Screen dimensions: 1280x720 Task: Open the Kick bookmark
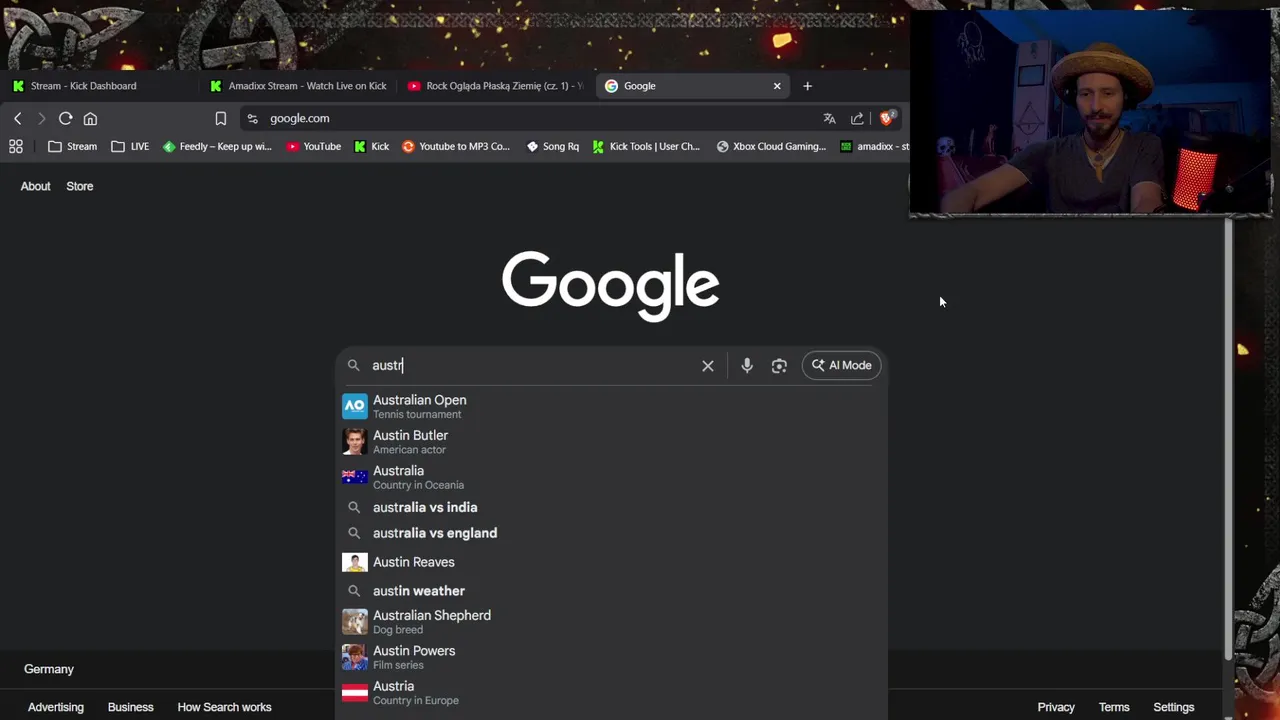pyautogui.click(x=371, y=146)
